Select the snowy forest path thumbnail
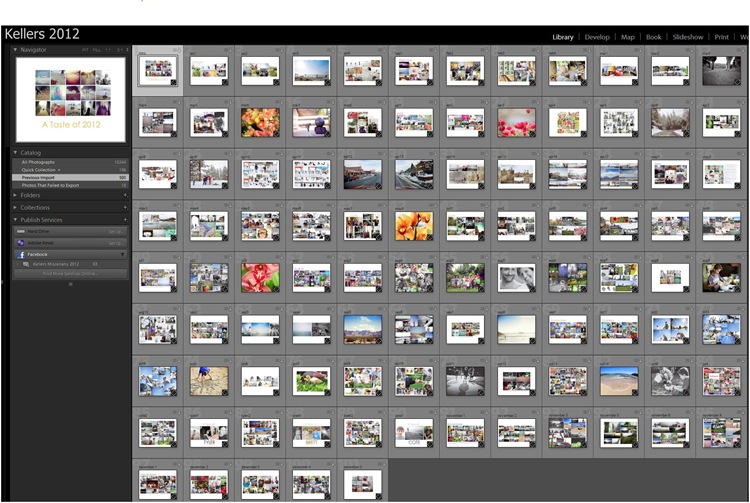This screenshot has width=750, height=503. [670, 122]
